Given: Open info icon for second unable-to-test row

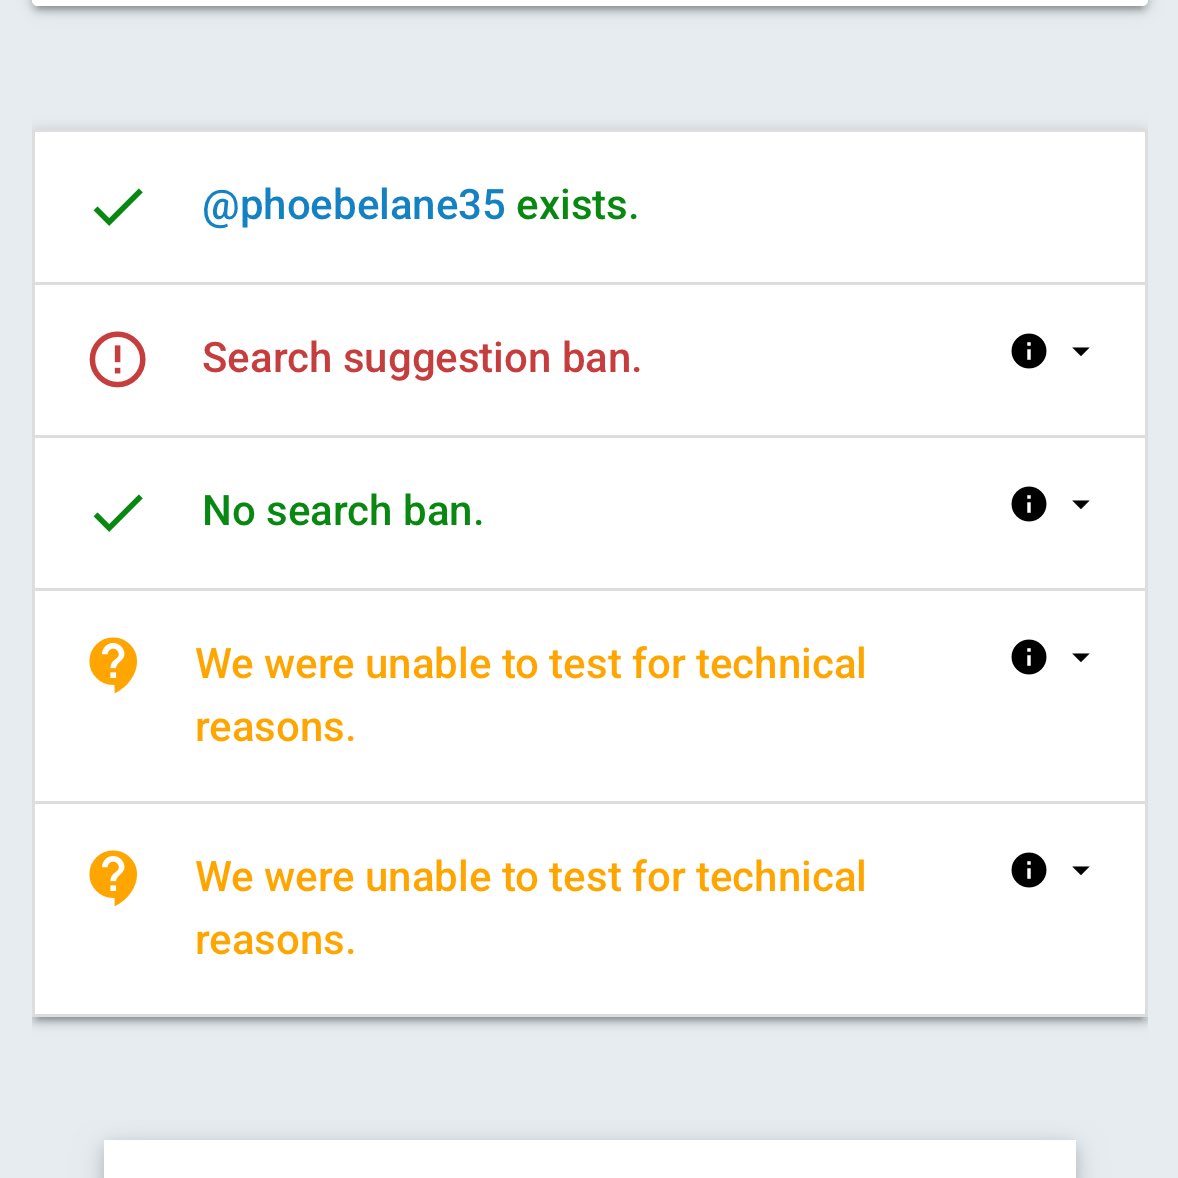Looking at the screenshot, I should [x=1028, y=870].
